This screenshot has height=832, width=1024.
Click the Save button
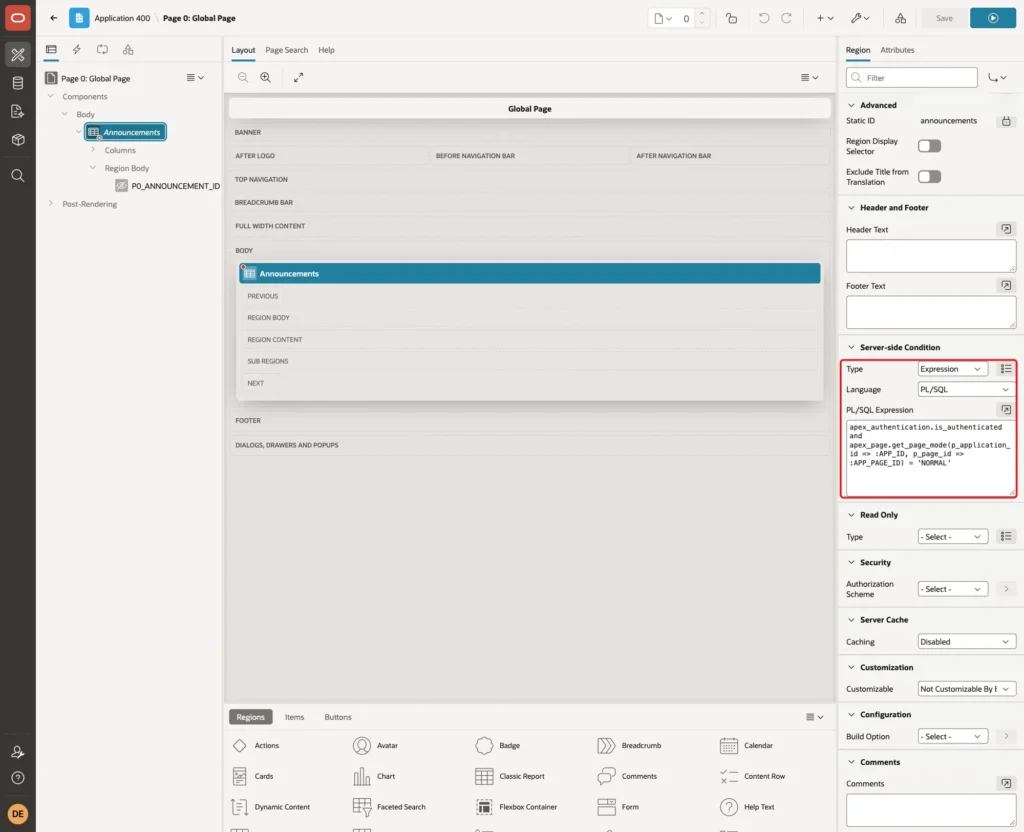(944, 18)
